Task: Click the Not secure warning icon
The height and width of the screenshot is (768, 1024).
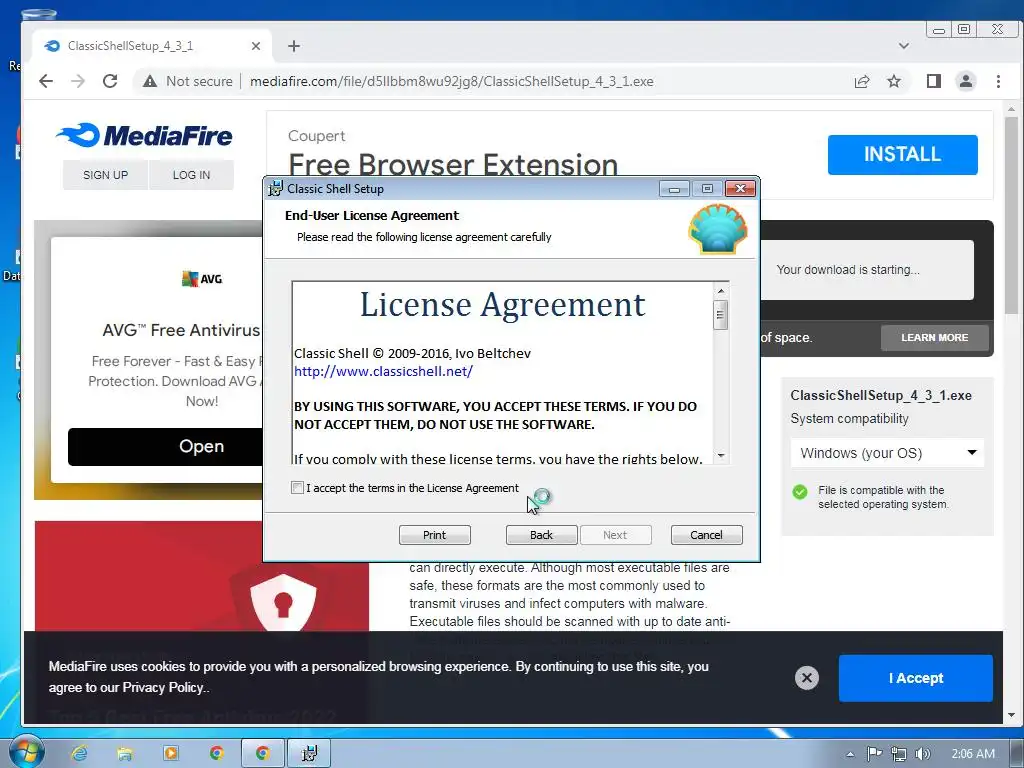Action: 150,81
